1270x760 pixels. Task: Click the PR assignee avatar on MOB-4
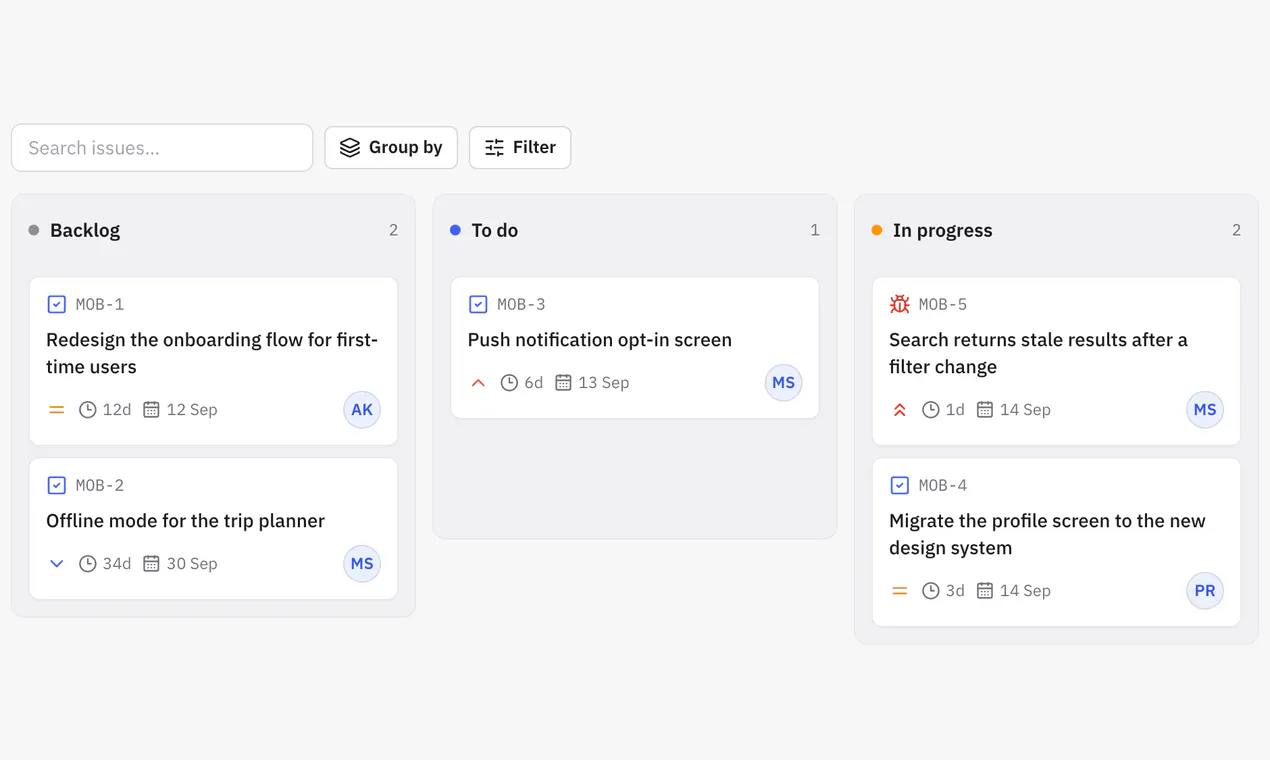click(x=1205, y=591)
